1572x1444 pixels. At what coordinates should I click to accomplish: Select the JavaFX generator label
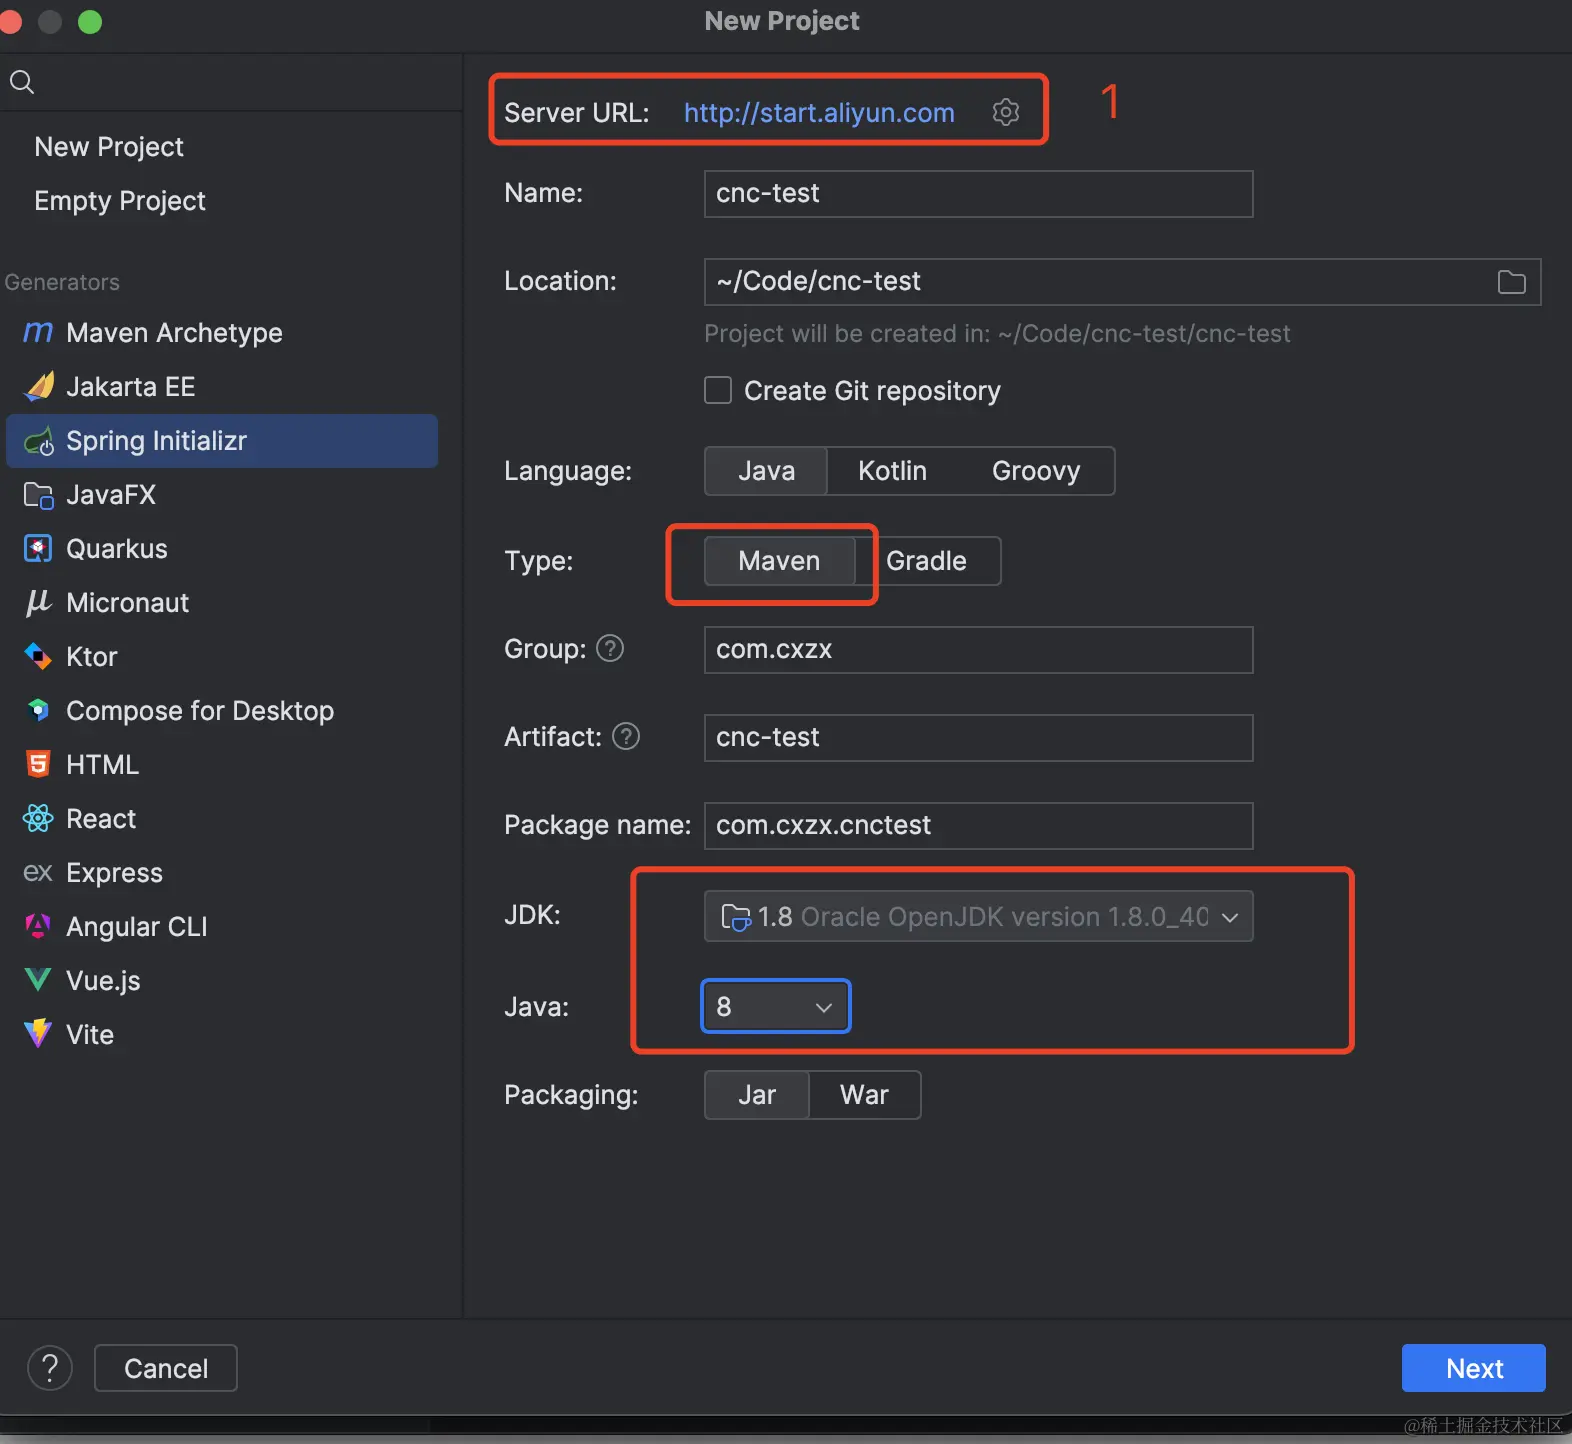(111, 495)
